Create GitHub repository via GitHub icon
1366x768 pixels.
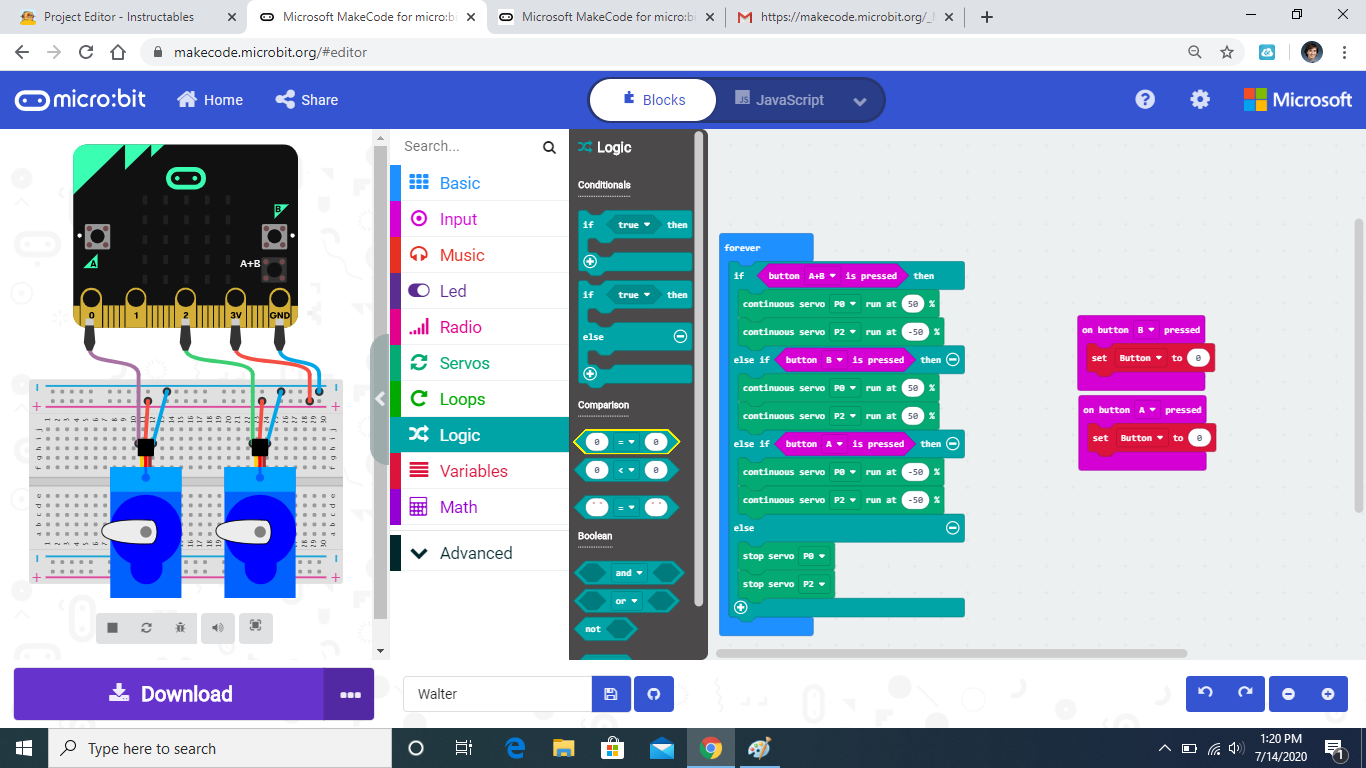tap(654, 694)
